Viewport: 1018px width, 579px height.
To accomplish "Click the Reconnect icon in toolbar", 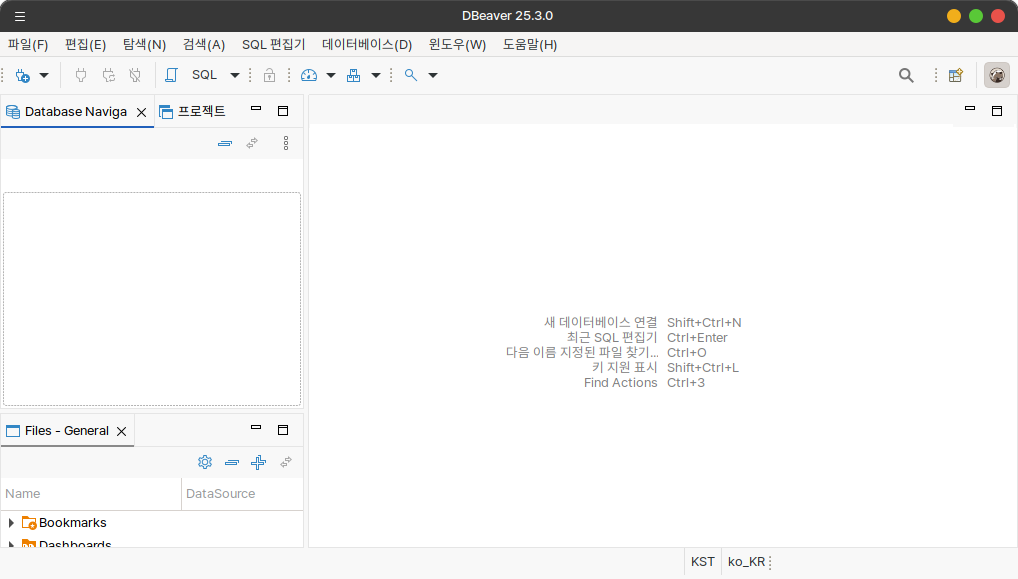I will tap(108, 75).
